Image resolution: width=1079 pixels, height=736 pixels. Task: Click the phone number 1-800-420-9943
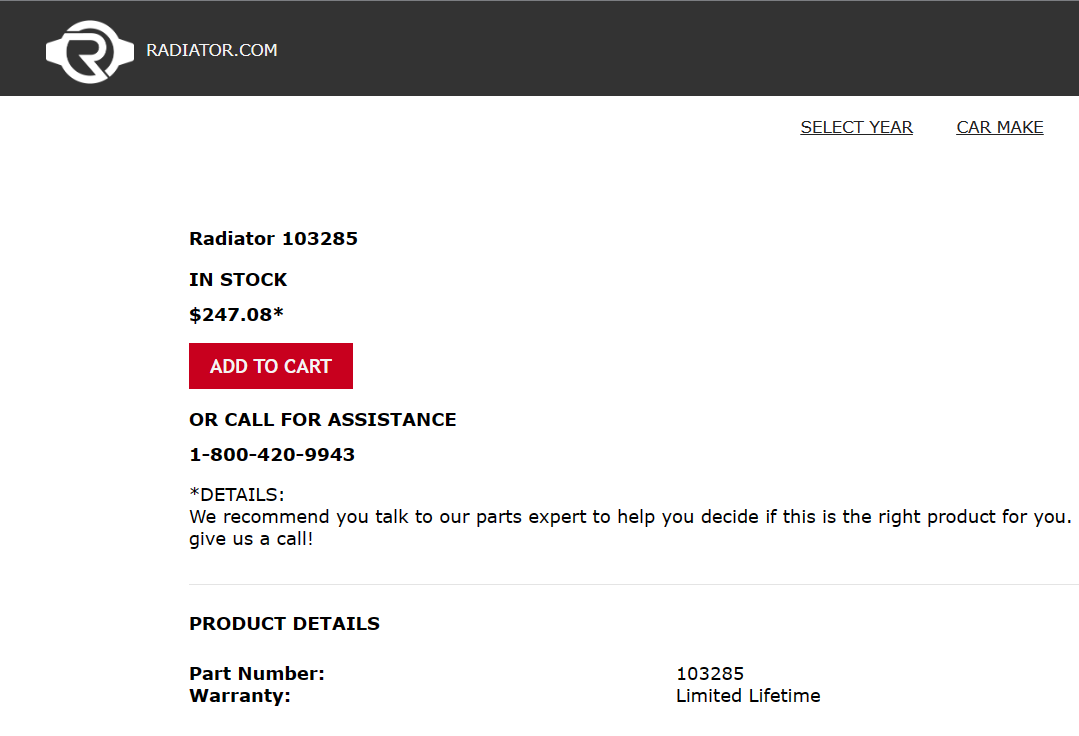coord(272,455)
